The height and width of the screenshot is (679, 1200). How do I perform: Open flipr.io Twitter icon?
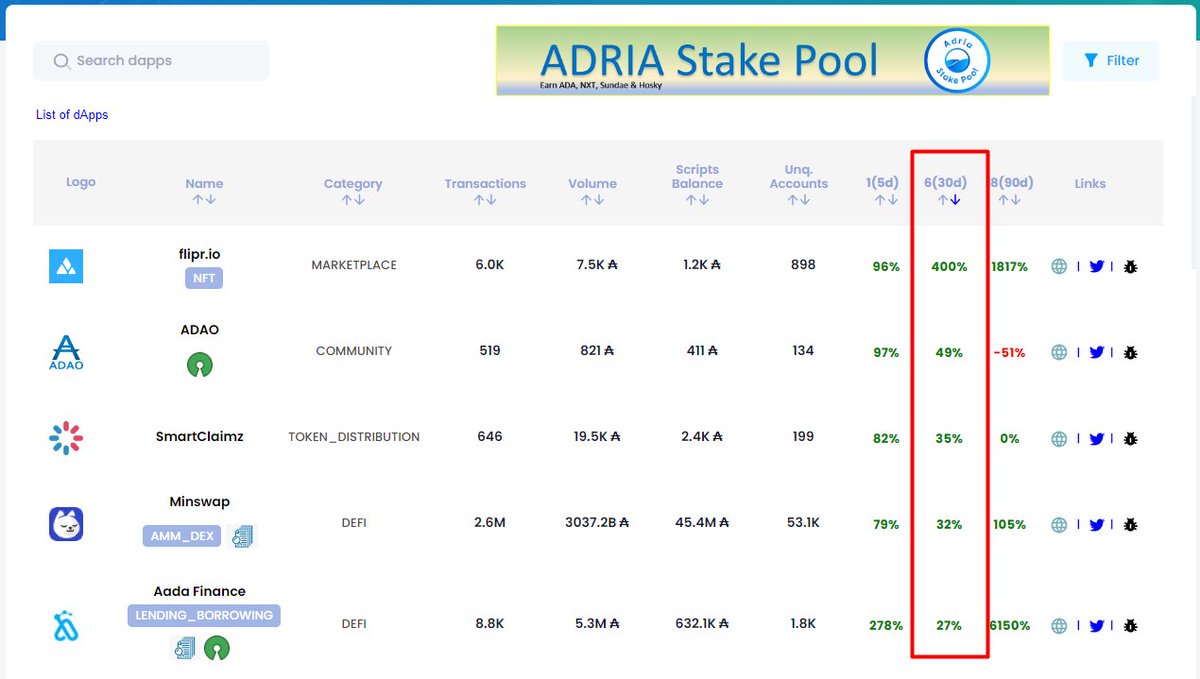tap(1097, 267)
